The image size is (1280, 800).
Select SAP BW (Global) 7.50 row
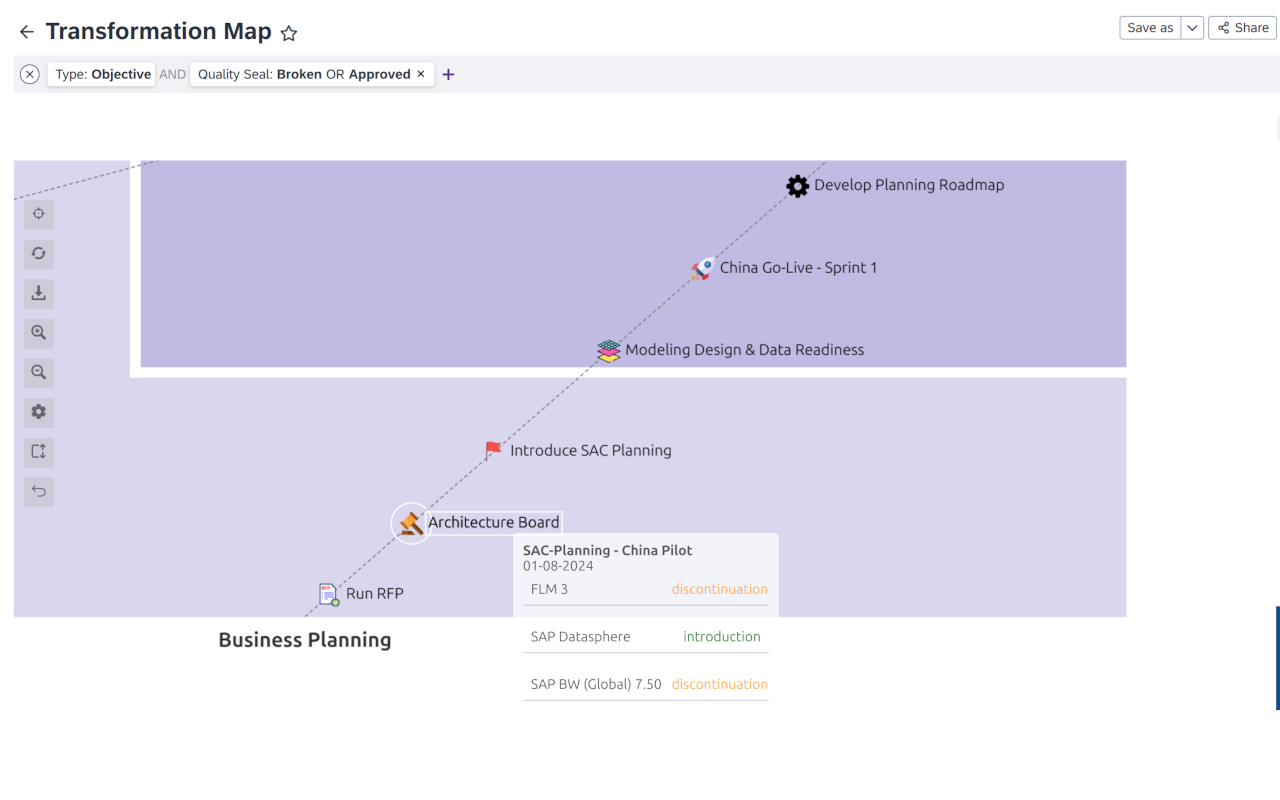tap(647, 685)
